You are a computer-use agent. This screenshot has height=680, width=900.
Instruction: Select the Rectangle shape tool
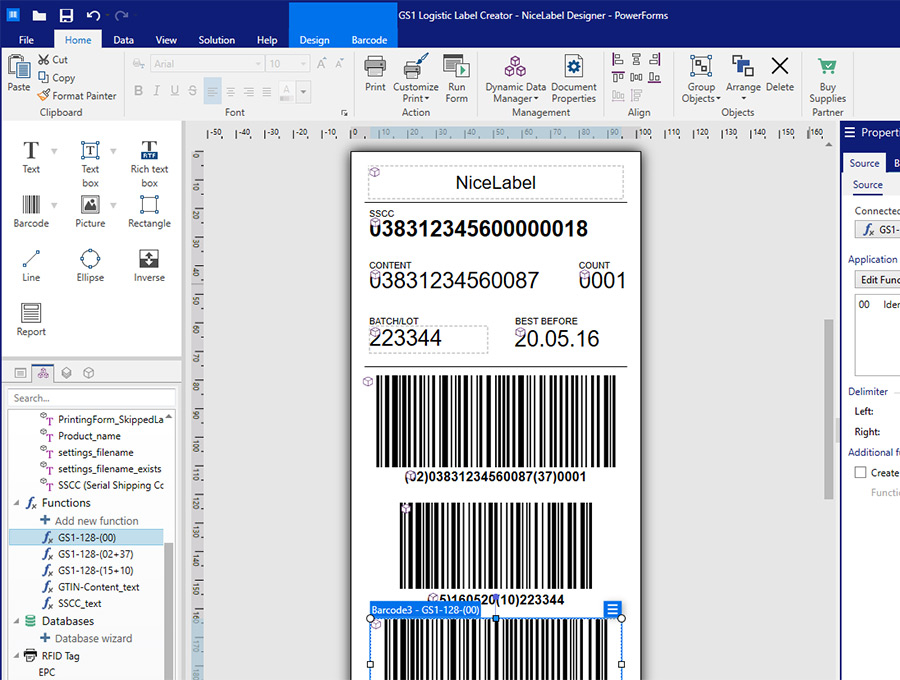149,211
